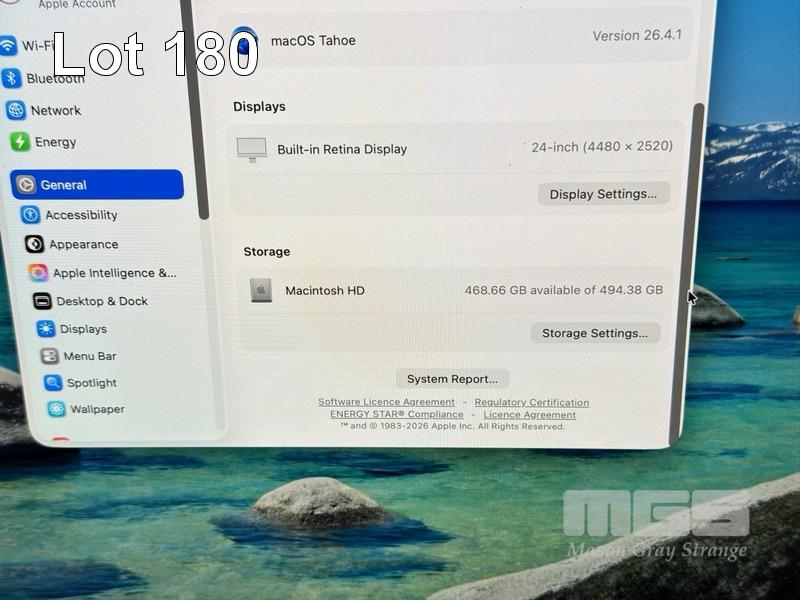This screenshot has height=600, width=800.
Task: Open the System Report... button
Action: [x=453, y=379]
